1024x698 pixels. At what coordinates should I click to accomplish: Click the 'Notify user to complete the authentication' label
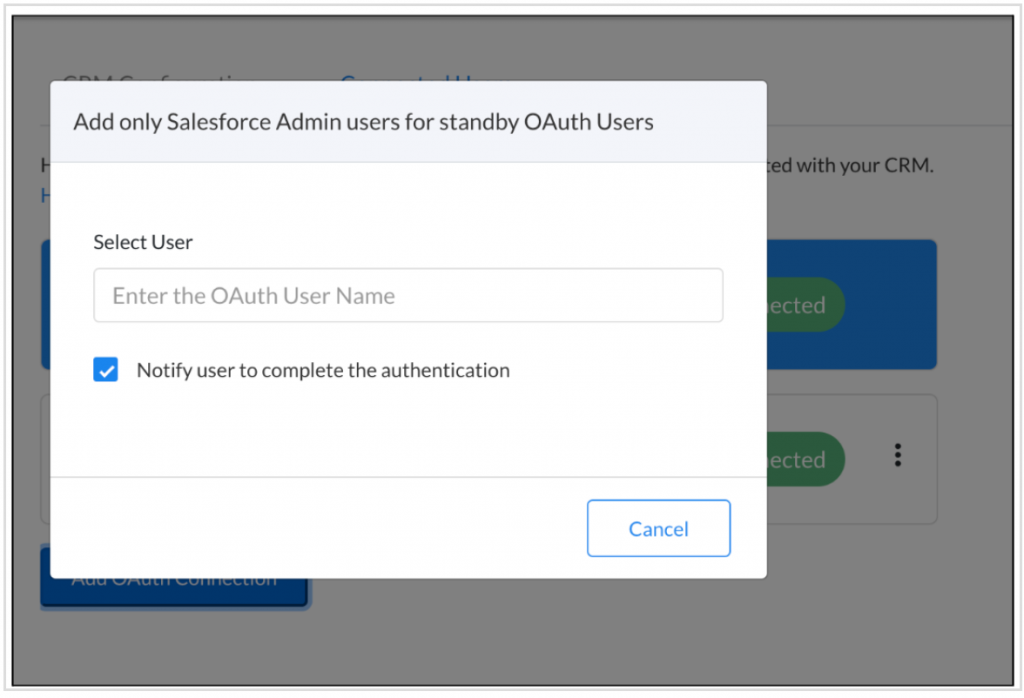[323, 370]
